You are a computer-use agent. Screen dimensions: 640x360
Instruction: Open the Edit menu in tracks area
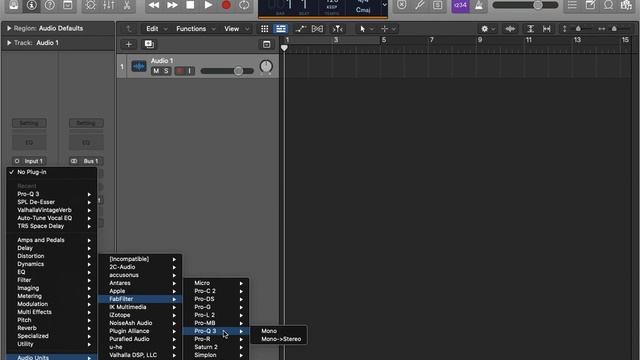pos(157,29)
